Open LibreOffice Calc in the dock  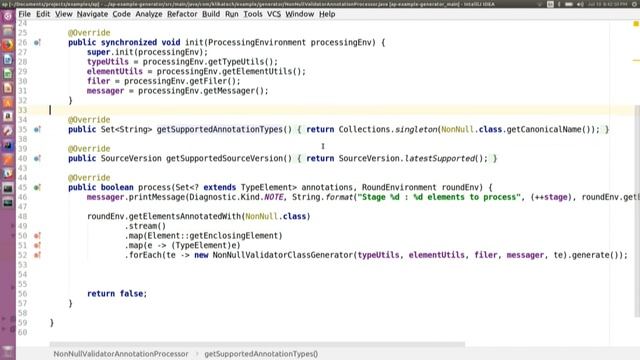[8, 74]
